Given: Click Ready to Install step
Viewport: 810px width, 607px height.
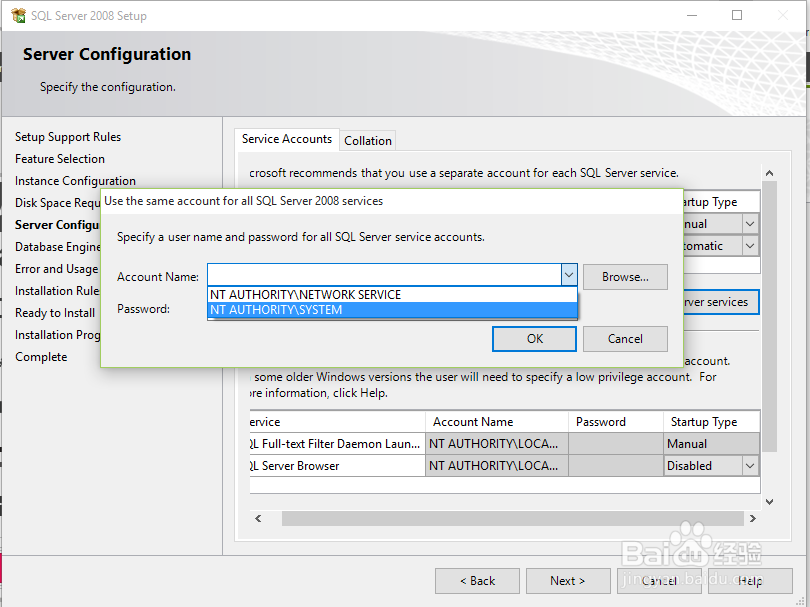Looking at the screenshot, I should click(55, 313).
